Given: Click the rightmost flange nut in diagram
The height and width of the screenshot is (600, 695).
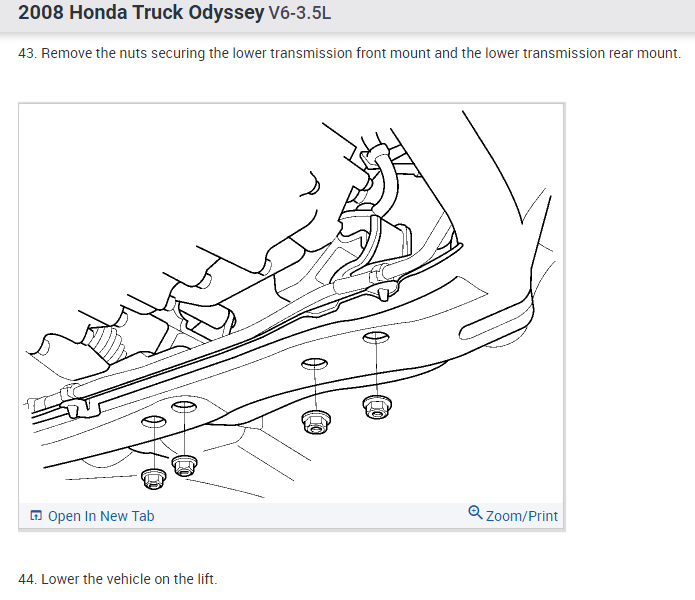Looking at the screenshot, I should point(377,407).
